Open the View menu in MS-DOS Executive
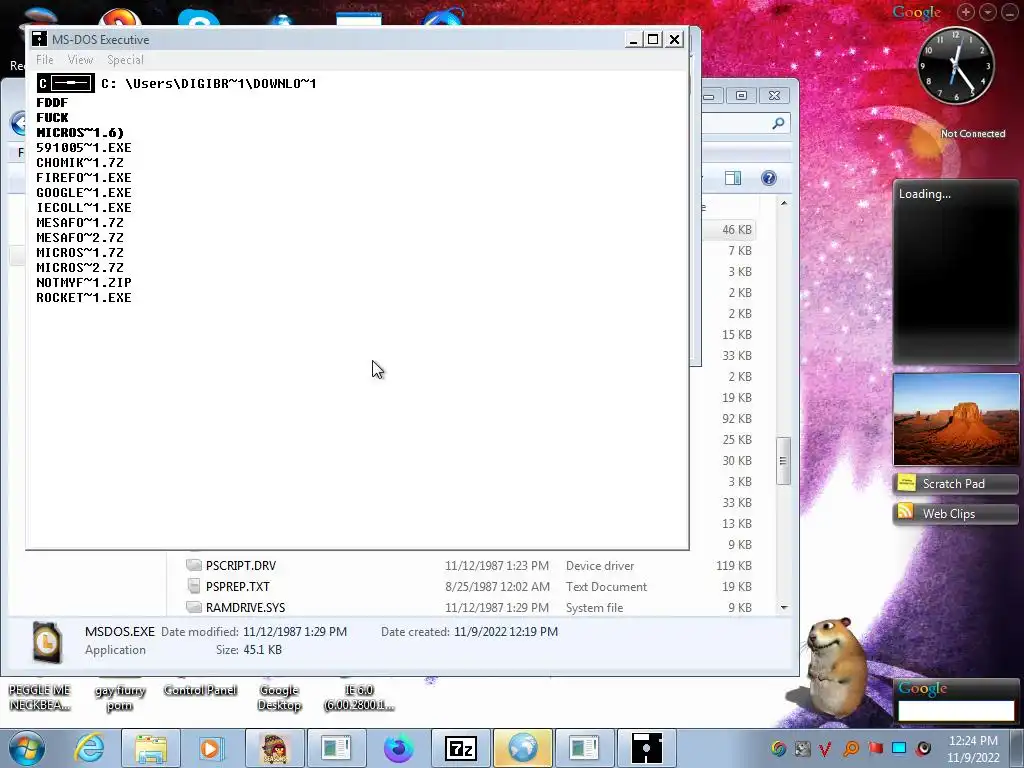 pyautogui.click(x=80, y=59)
